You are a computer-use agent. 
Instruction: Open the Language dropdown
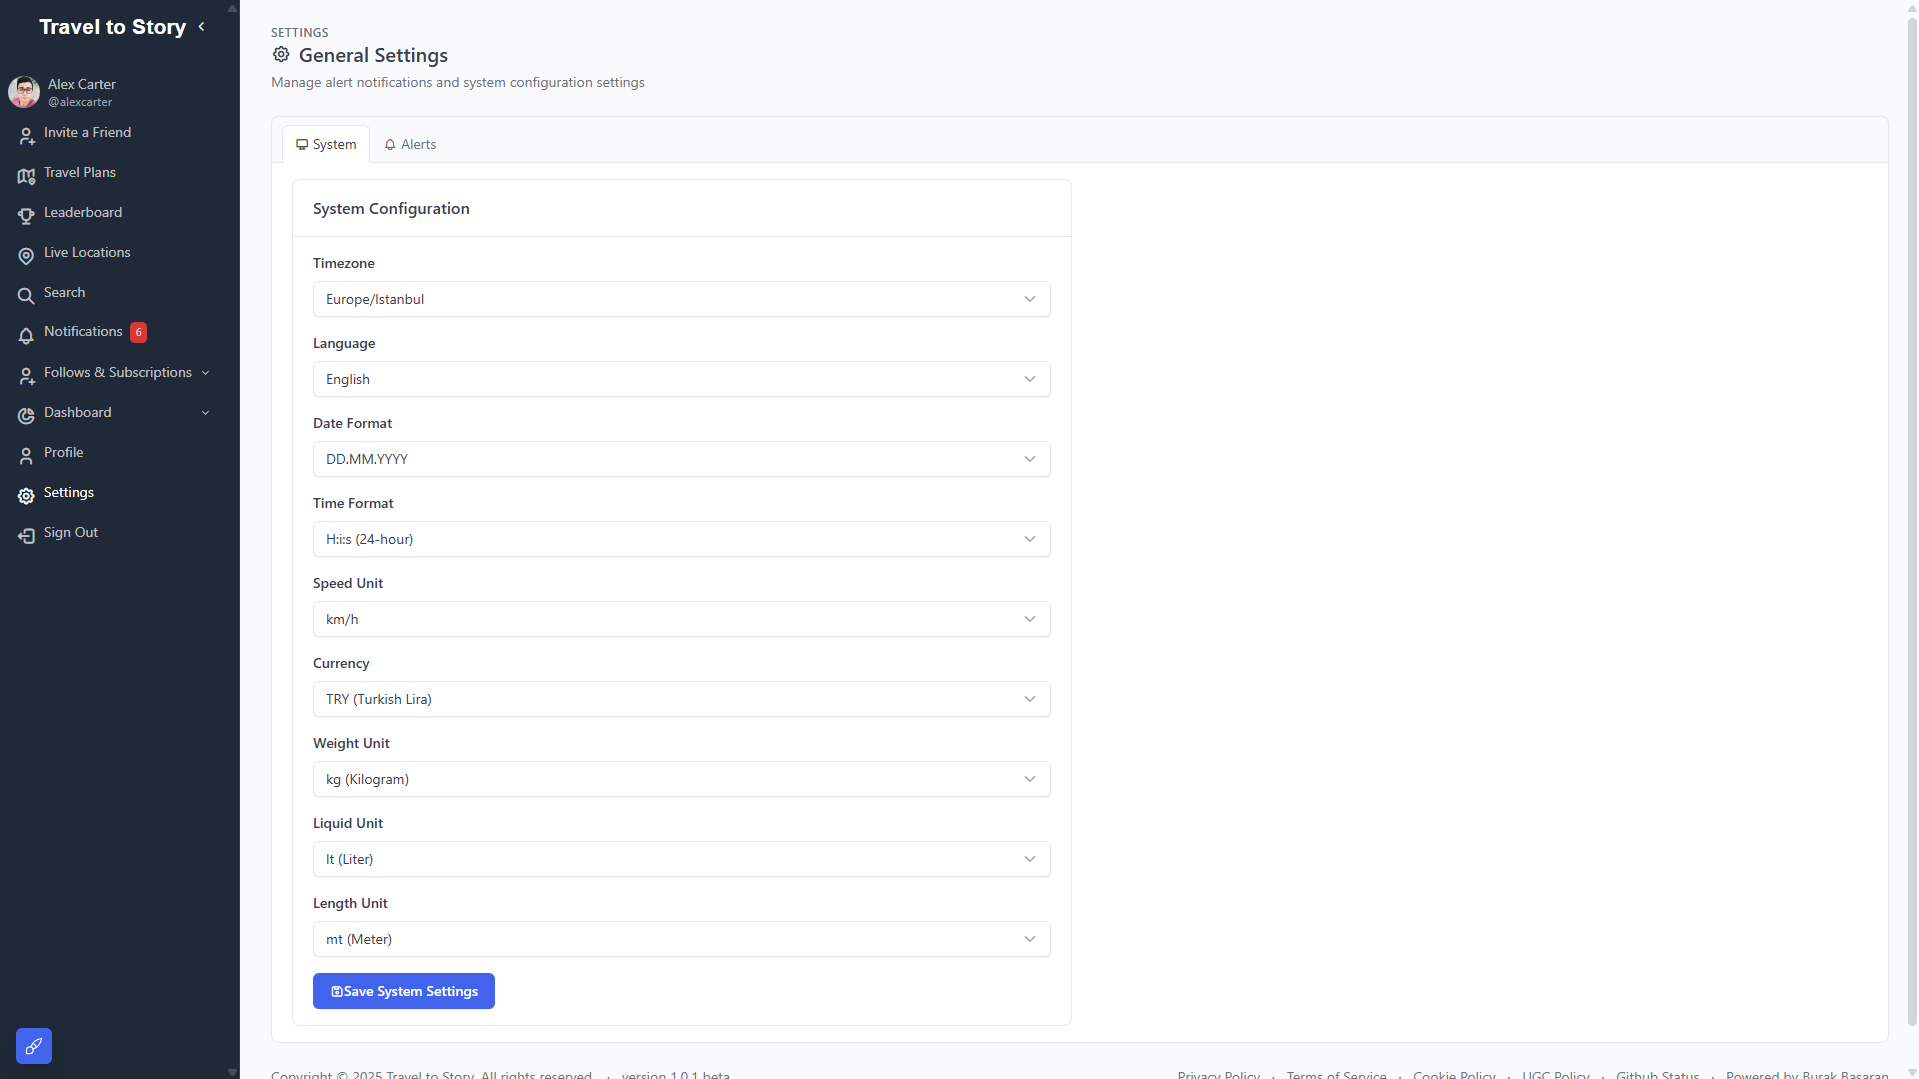coord(681,379)
